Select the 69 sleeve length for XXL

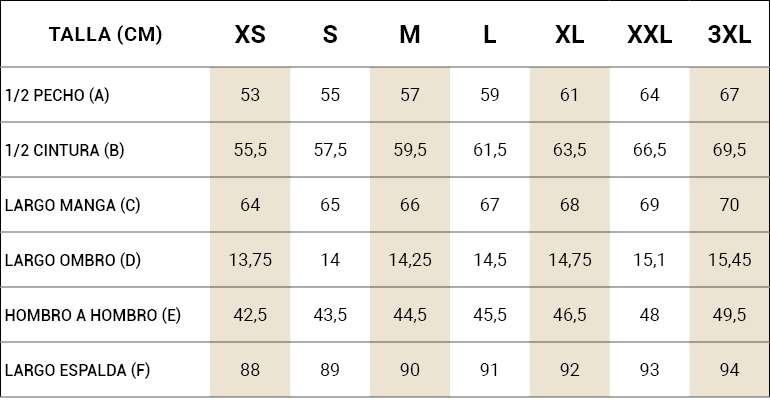pyautogui.click(x=649, y=205)
